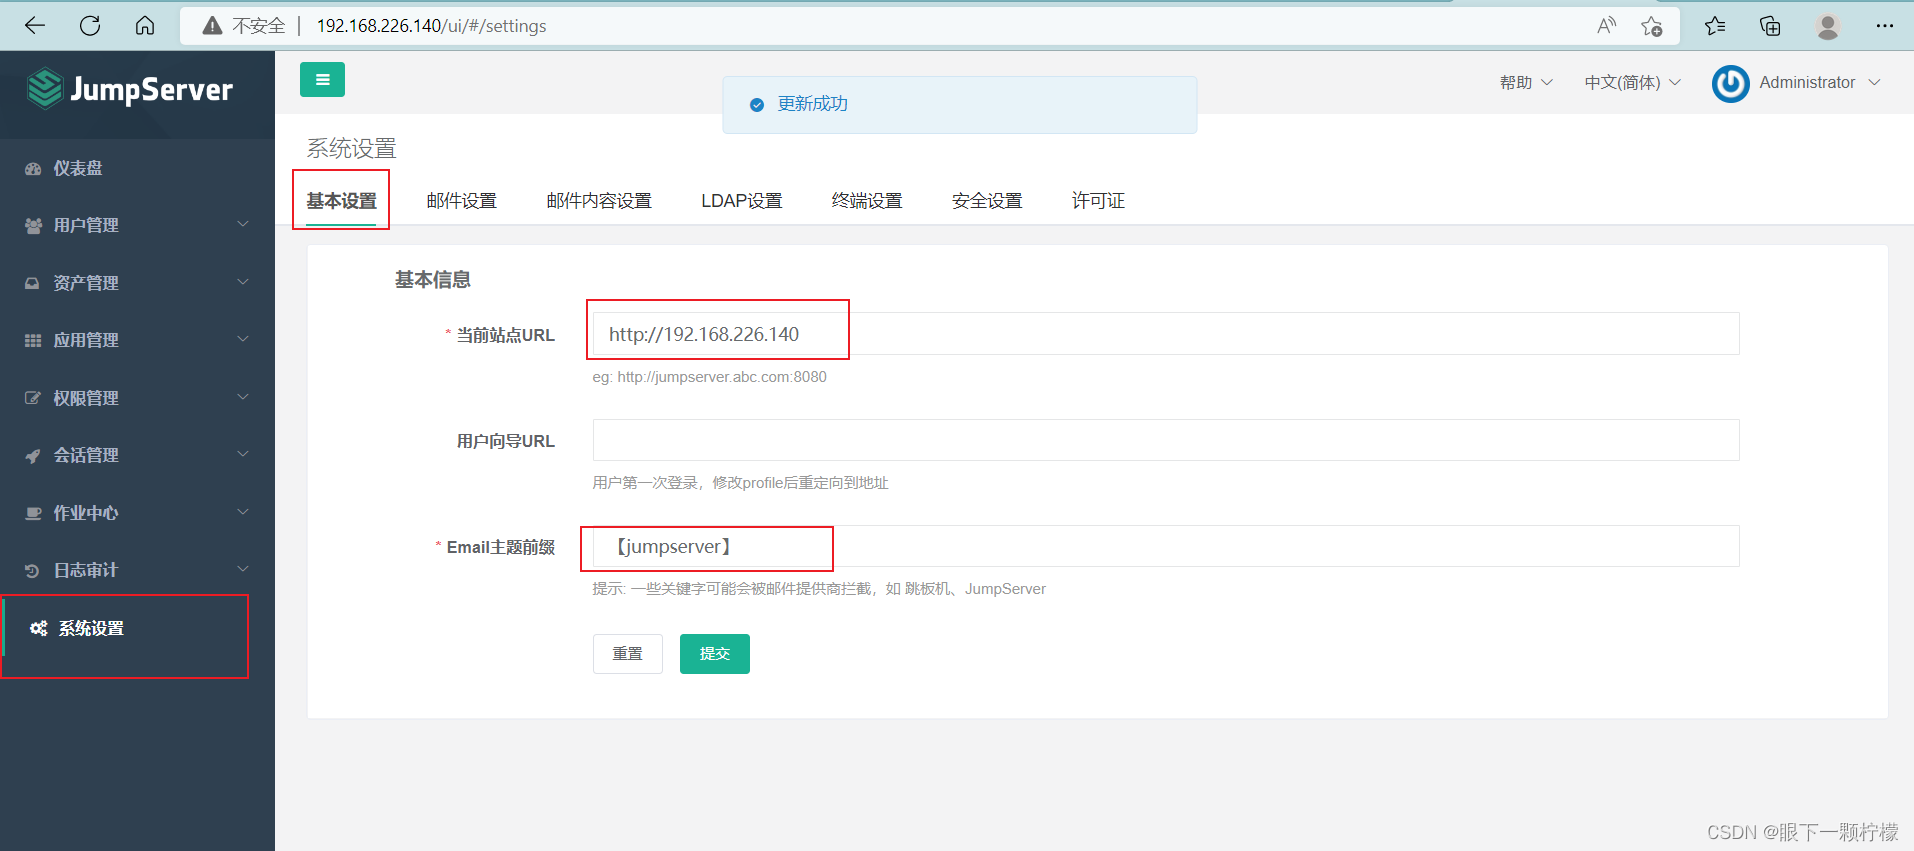
Task: Click the Administrator power avatar icon
Action: (1730, 83)
